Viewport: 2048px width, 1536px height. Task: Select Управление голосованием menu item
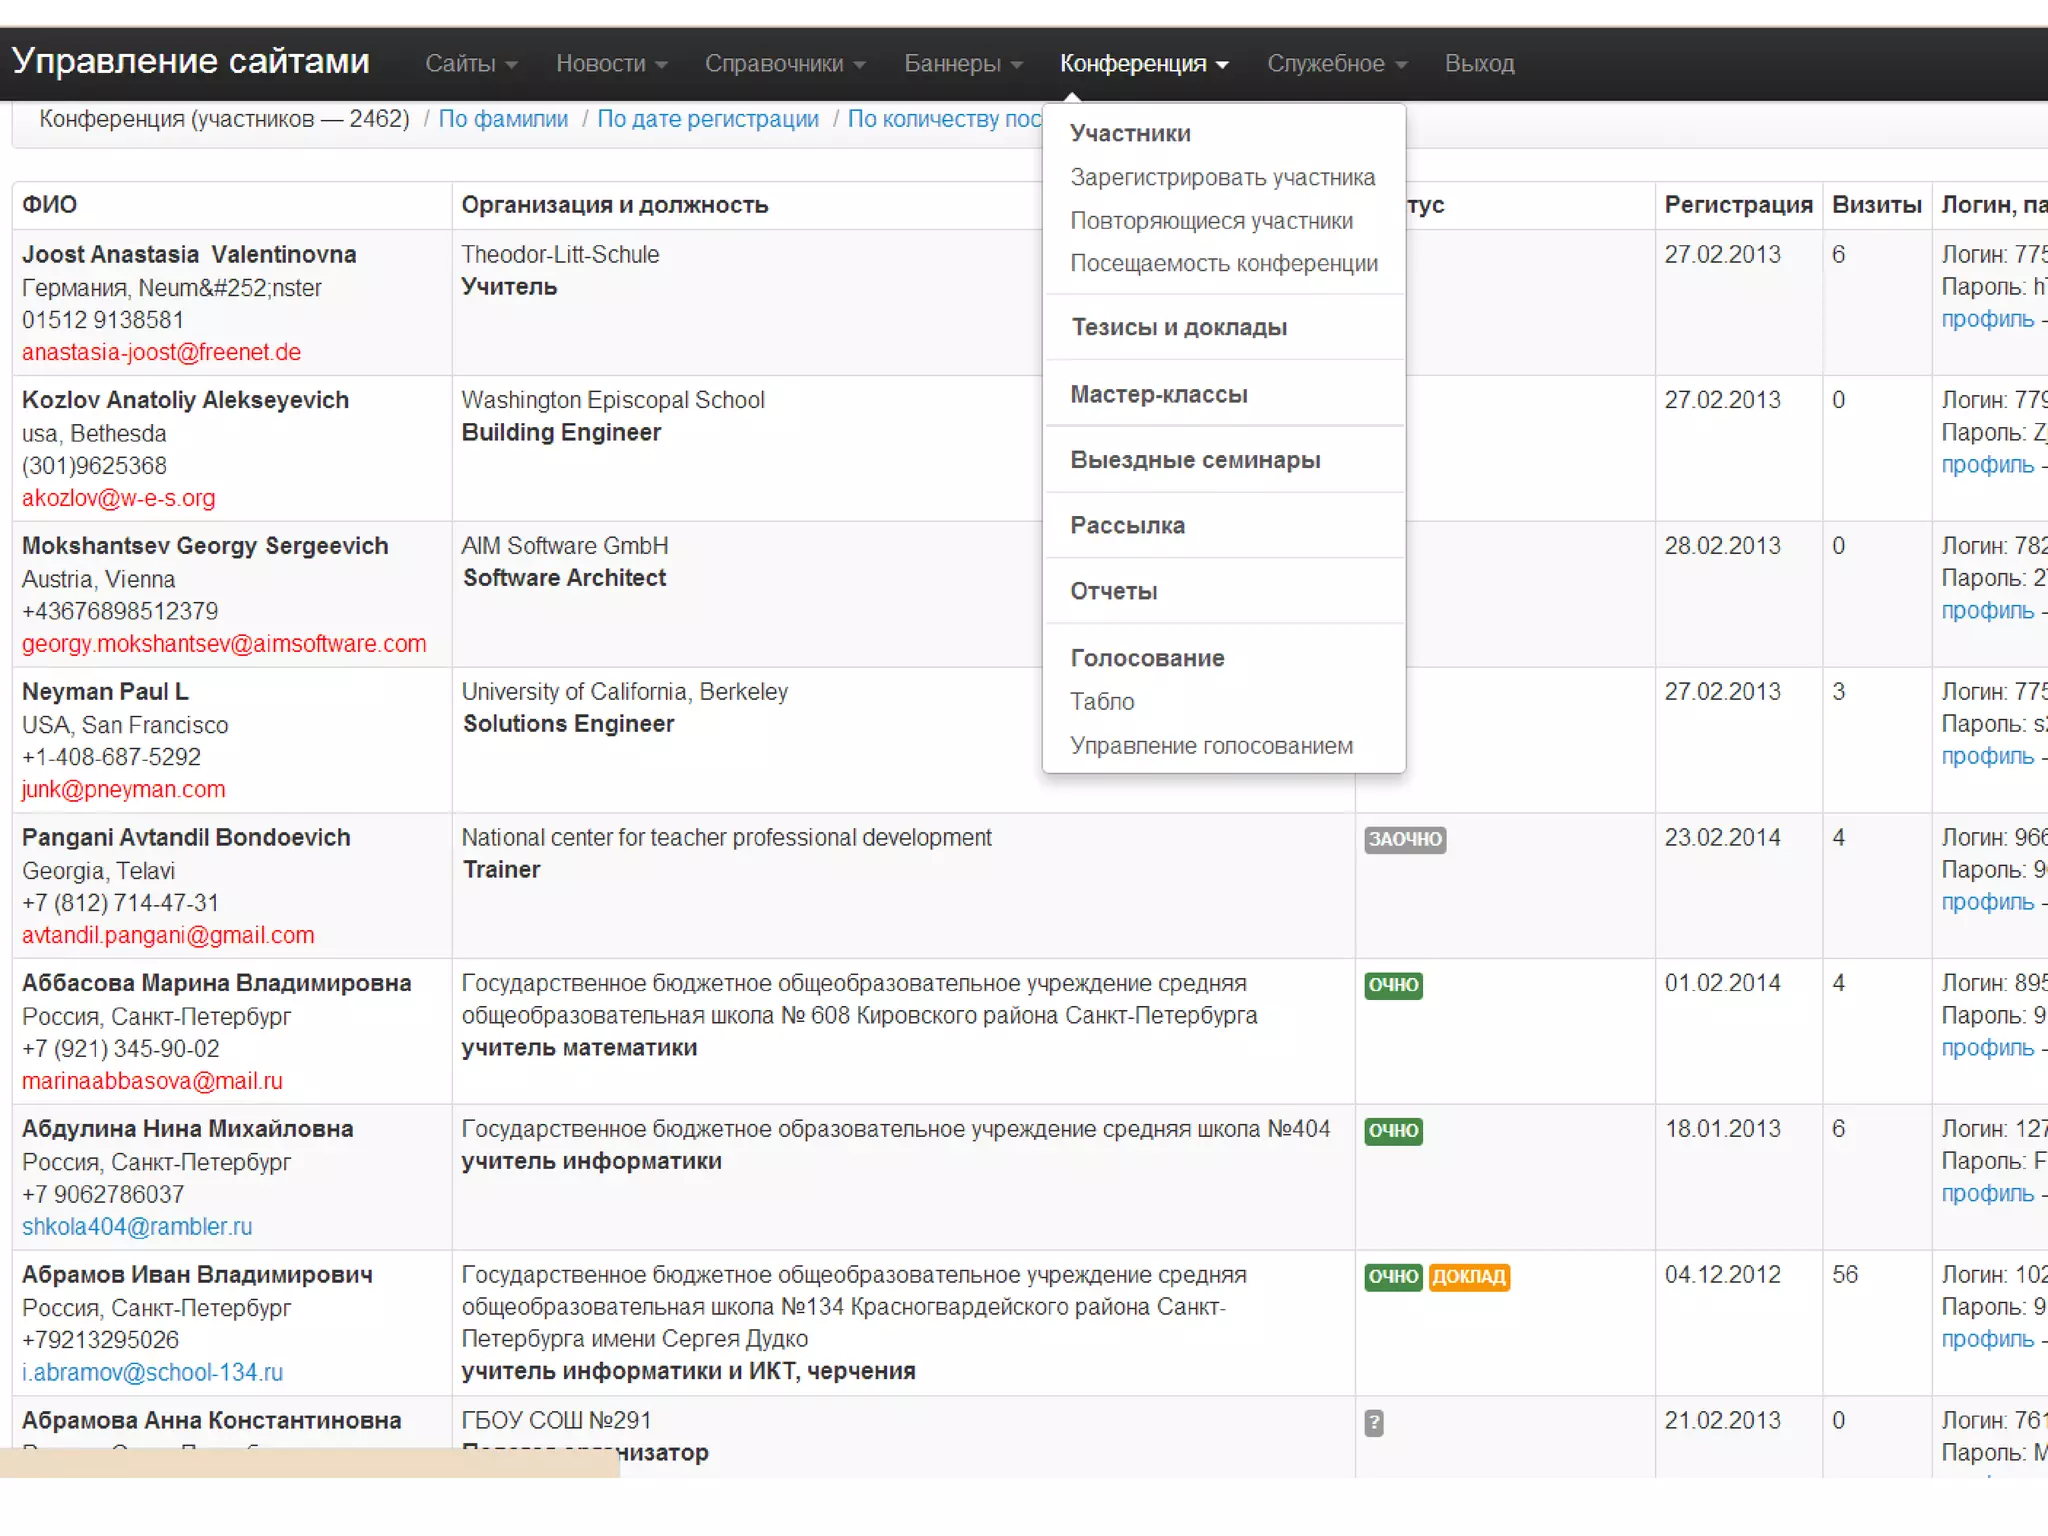(x=1210, y=746)
